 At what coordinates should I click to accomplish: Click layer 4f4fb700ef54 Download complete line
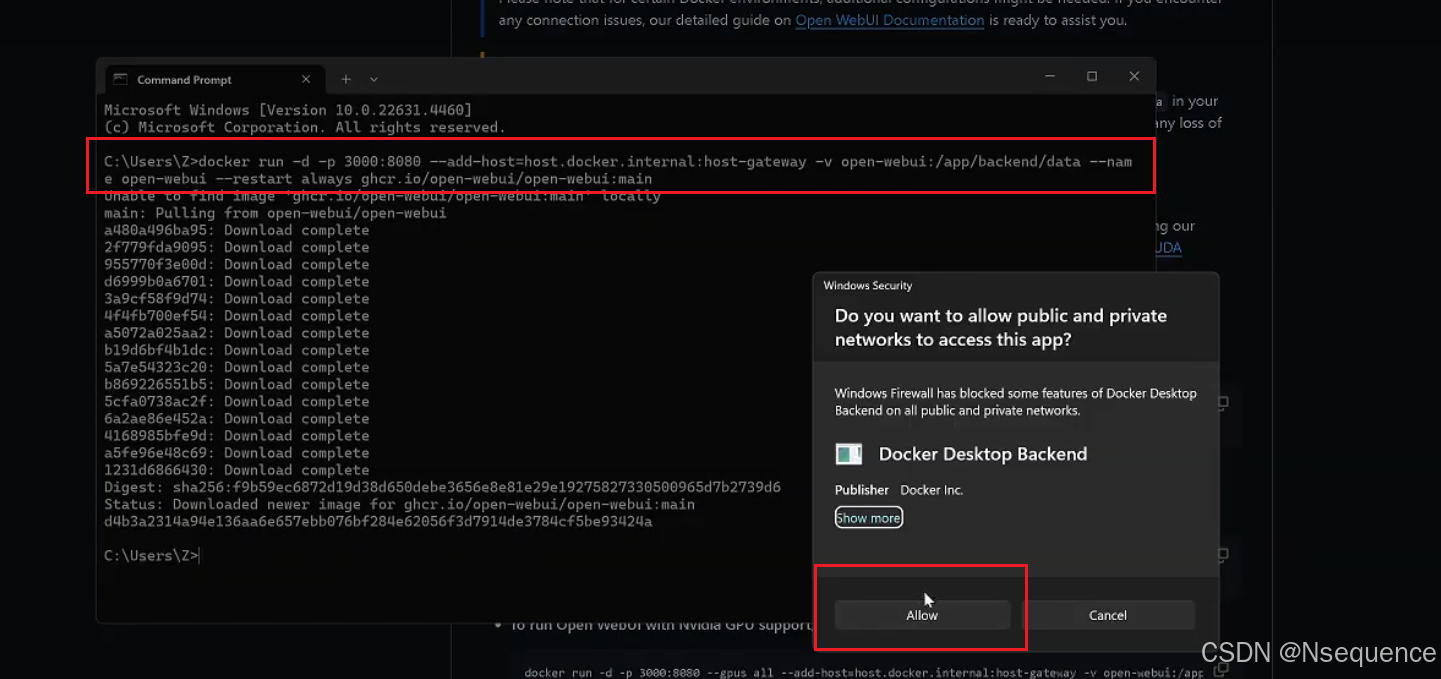pos(237,315)
